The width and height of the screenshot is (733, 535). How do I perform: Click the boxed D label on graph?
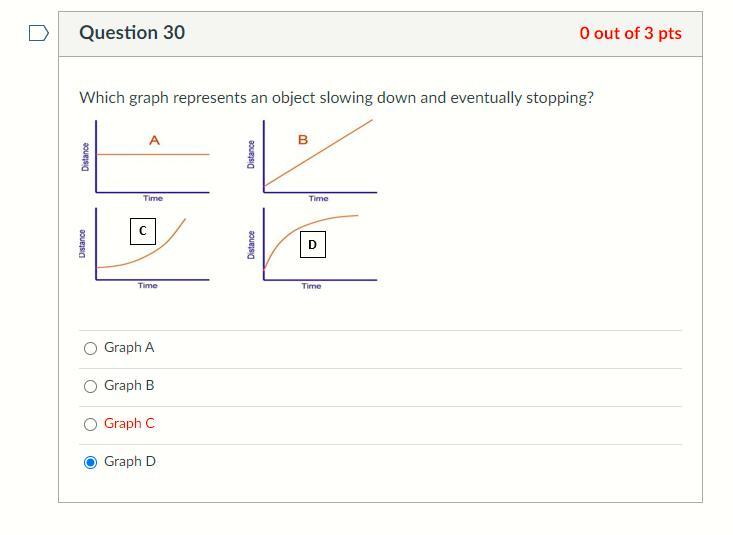[x=313, y=245]
